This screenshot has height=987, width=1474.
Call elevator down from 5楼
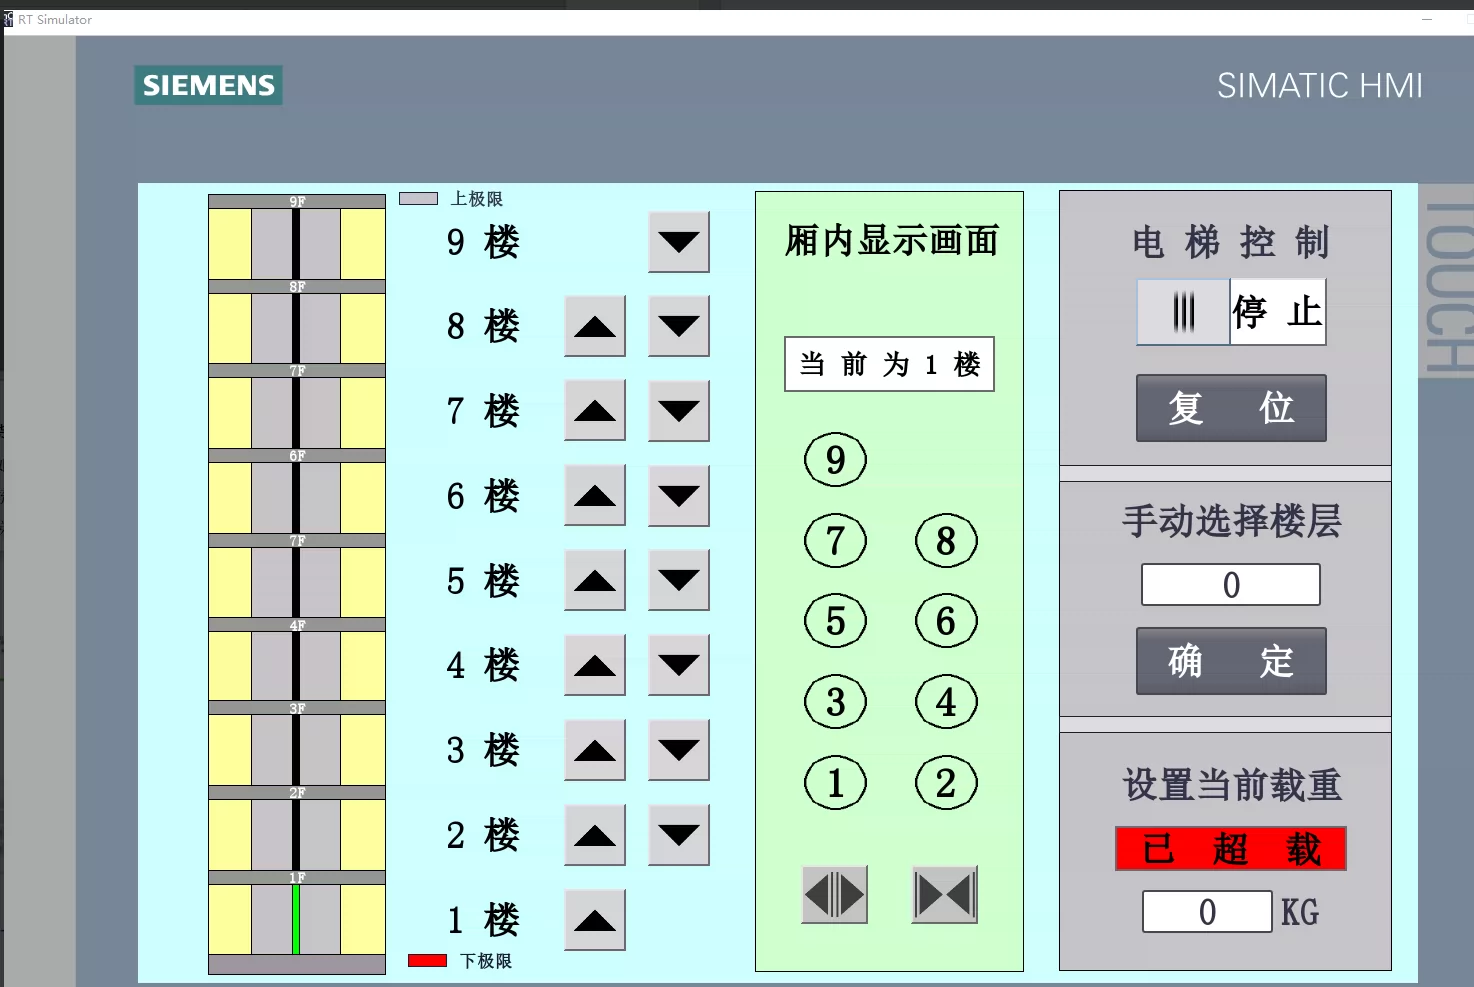(679, 580)
